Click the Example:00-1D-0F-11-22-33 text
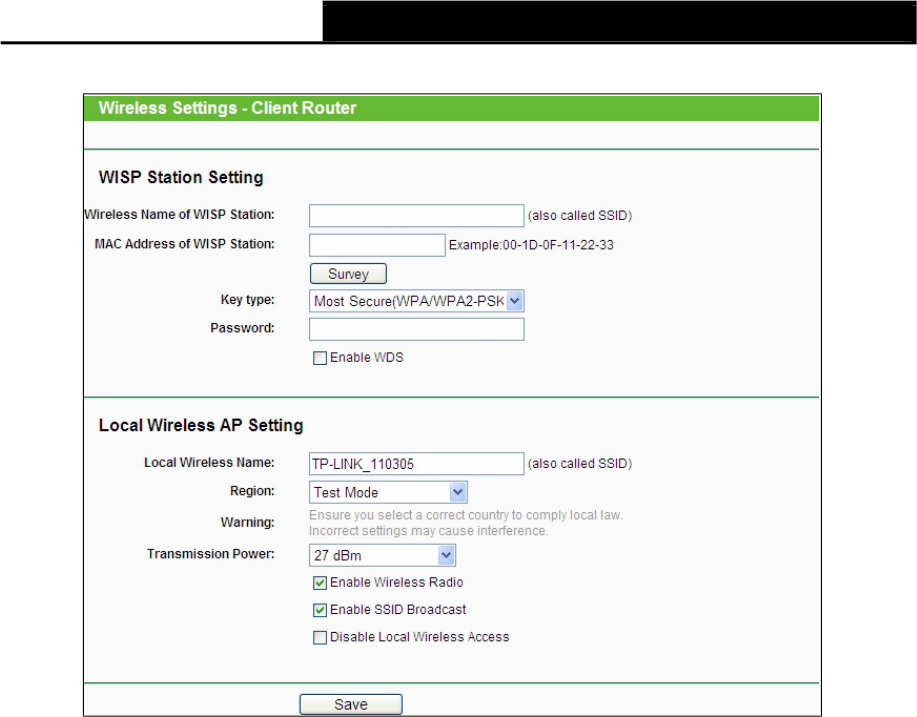This screenshot has width=917, height=717. point(531,245)
